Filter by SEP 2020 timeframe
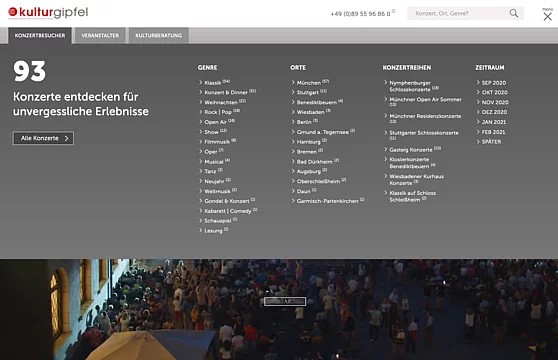Screen dimensions: 558x360 (491, 83)
